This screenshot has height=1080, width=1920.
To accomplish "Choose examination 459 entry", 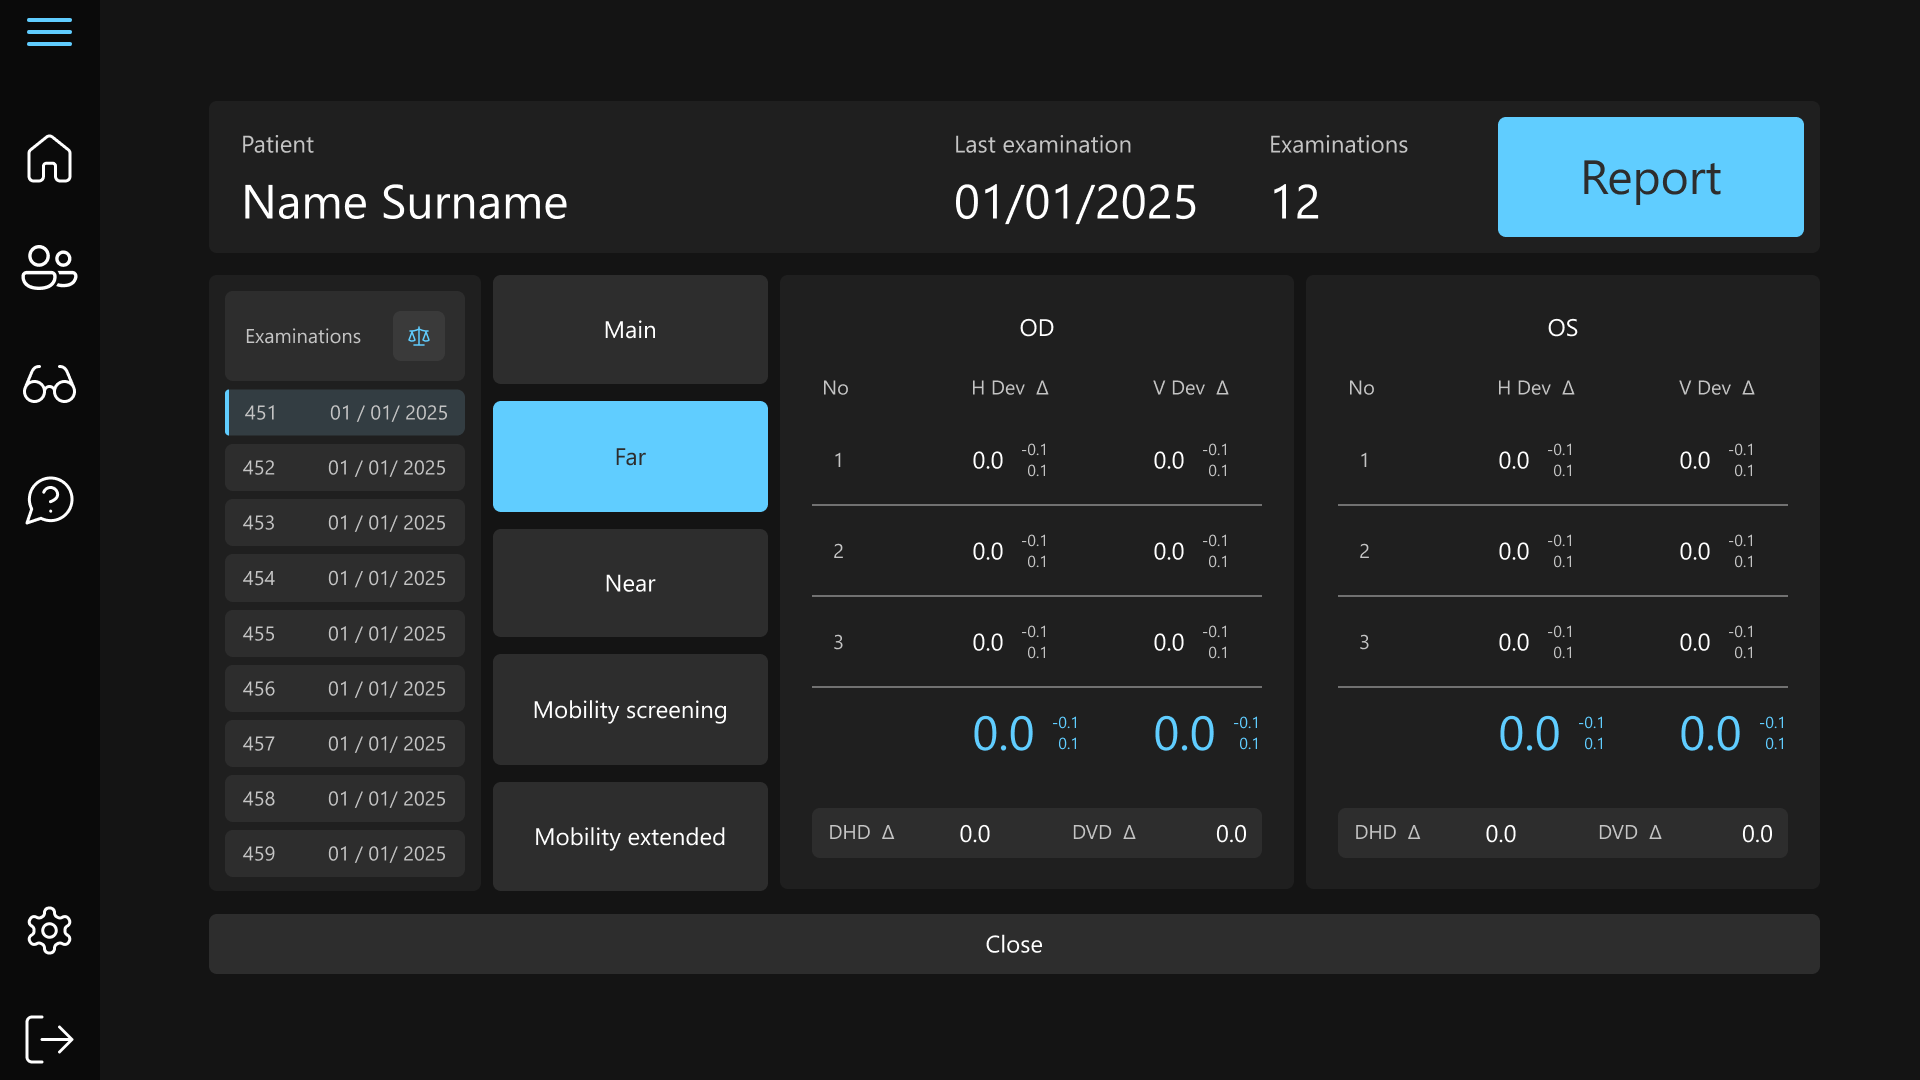I will (x=345, y=854).
